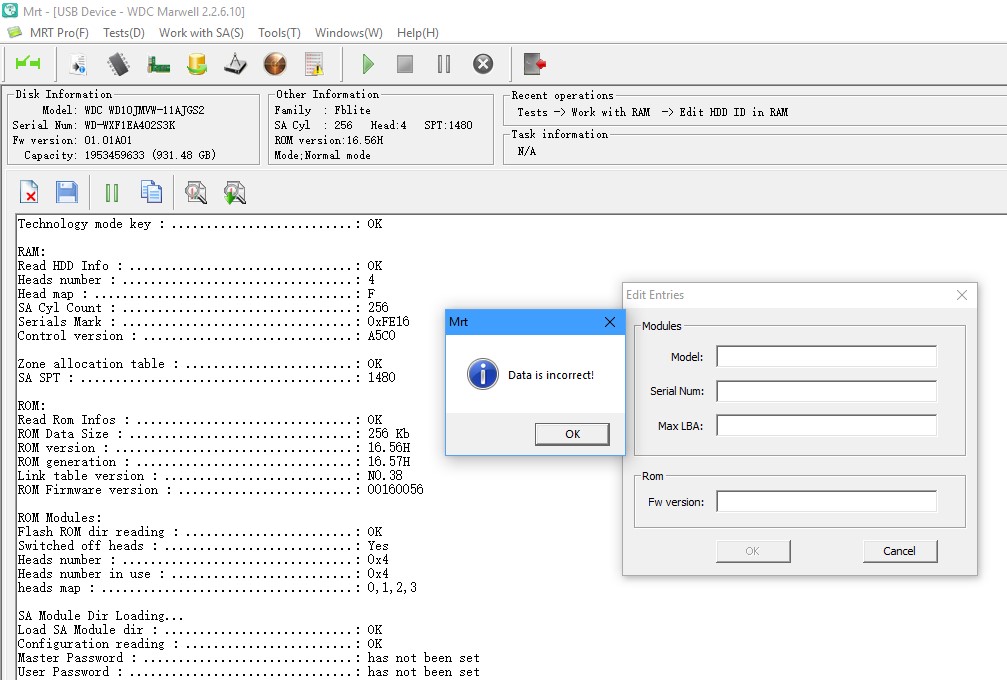
Task: Save log with blue floppy icon
Action: click(67, 192)
